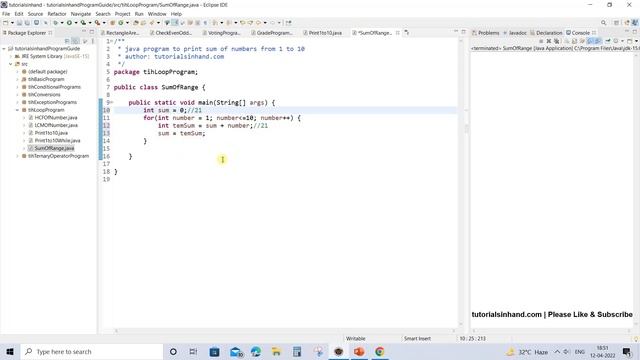Click Remove All Terminated Launches icon
The image size is (640, 360).
556,41
